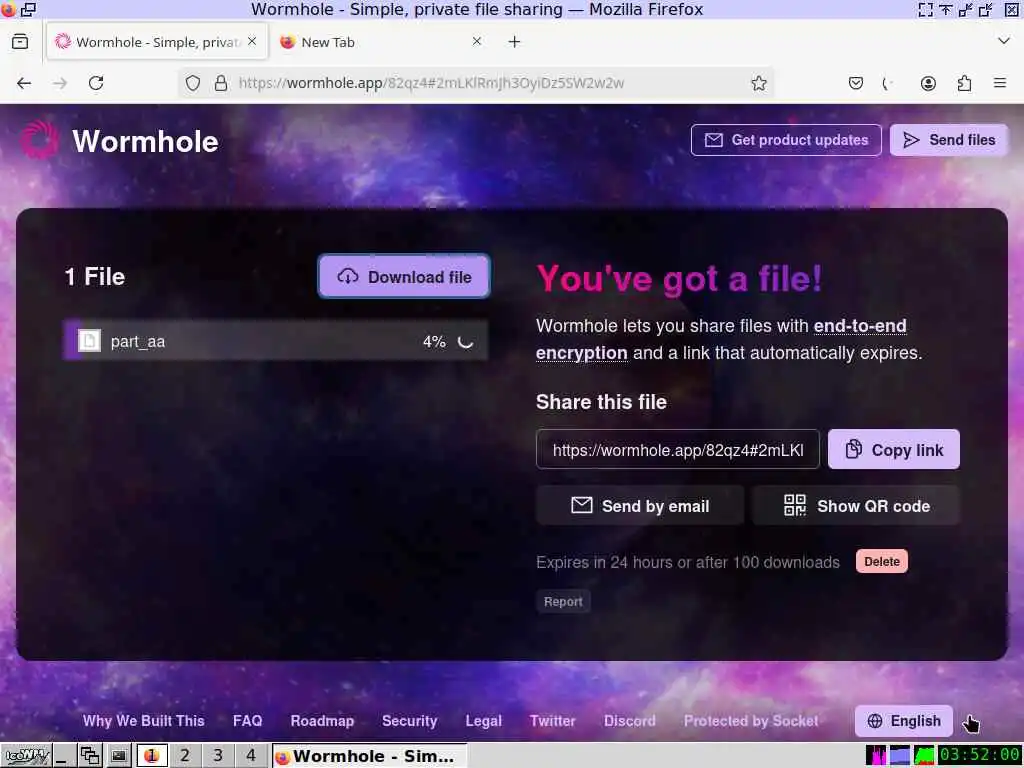Click the Report button
The image size is (1024, 768).
coord(563,601)
